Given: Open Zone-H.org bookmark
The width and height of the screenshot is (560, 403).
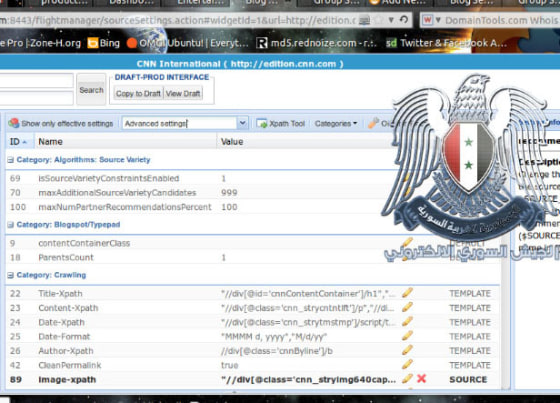Looking at the screenshot, I should pyautogui.click(x=55, y=43).
